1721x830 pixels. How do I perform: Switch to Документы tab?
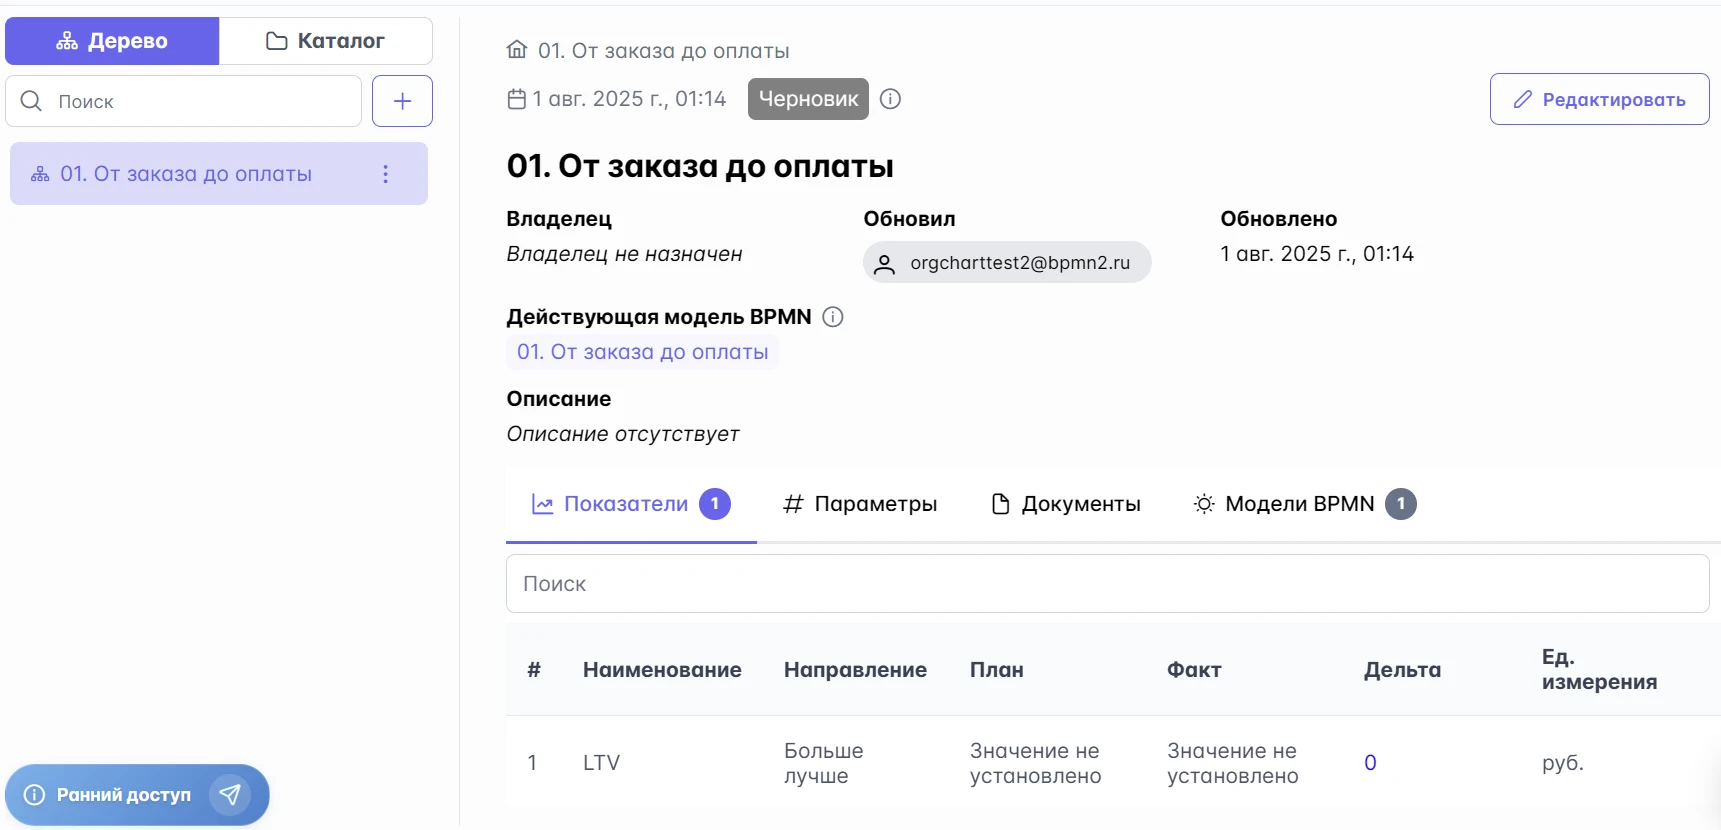(1065, 504)
